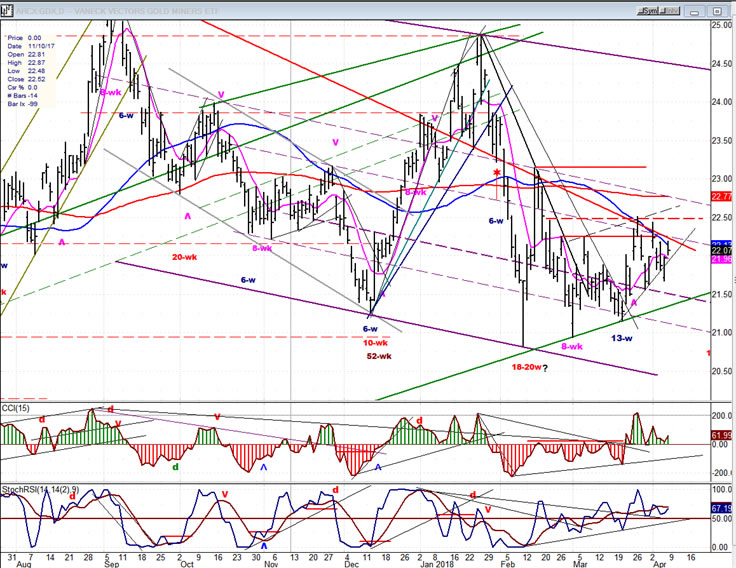Click the 13-w cycle marker label
Viewport: 736px width, 568px height.
[x=624, y=338]
